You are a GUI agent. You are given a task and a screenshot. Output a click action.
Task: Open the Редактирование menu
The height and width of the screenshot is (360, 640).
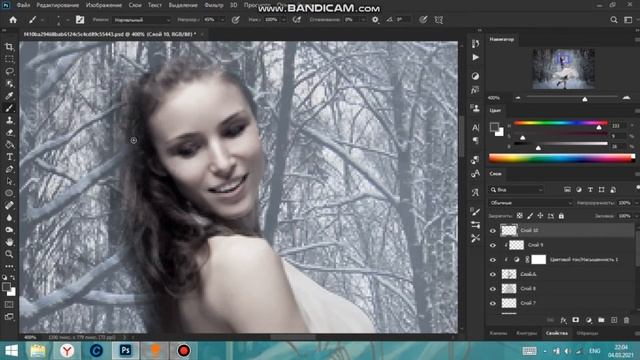click(58, 5)
